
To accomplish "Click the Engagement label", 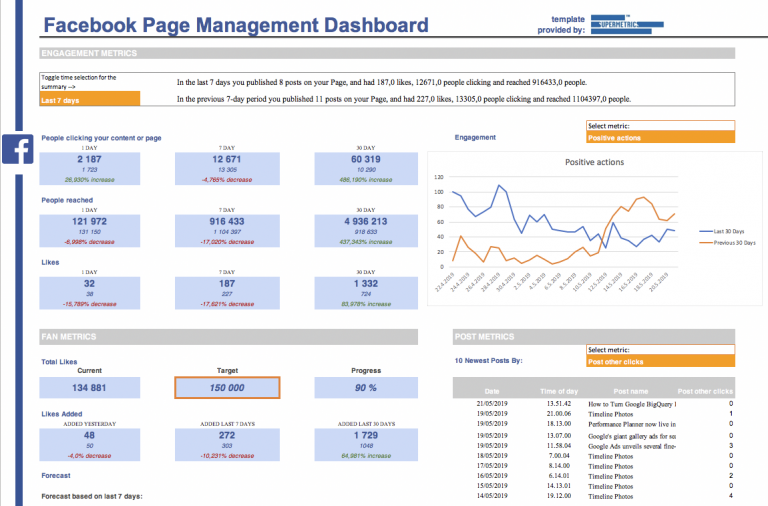I will [475, 137].
